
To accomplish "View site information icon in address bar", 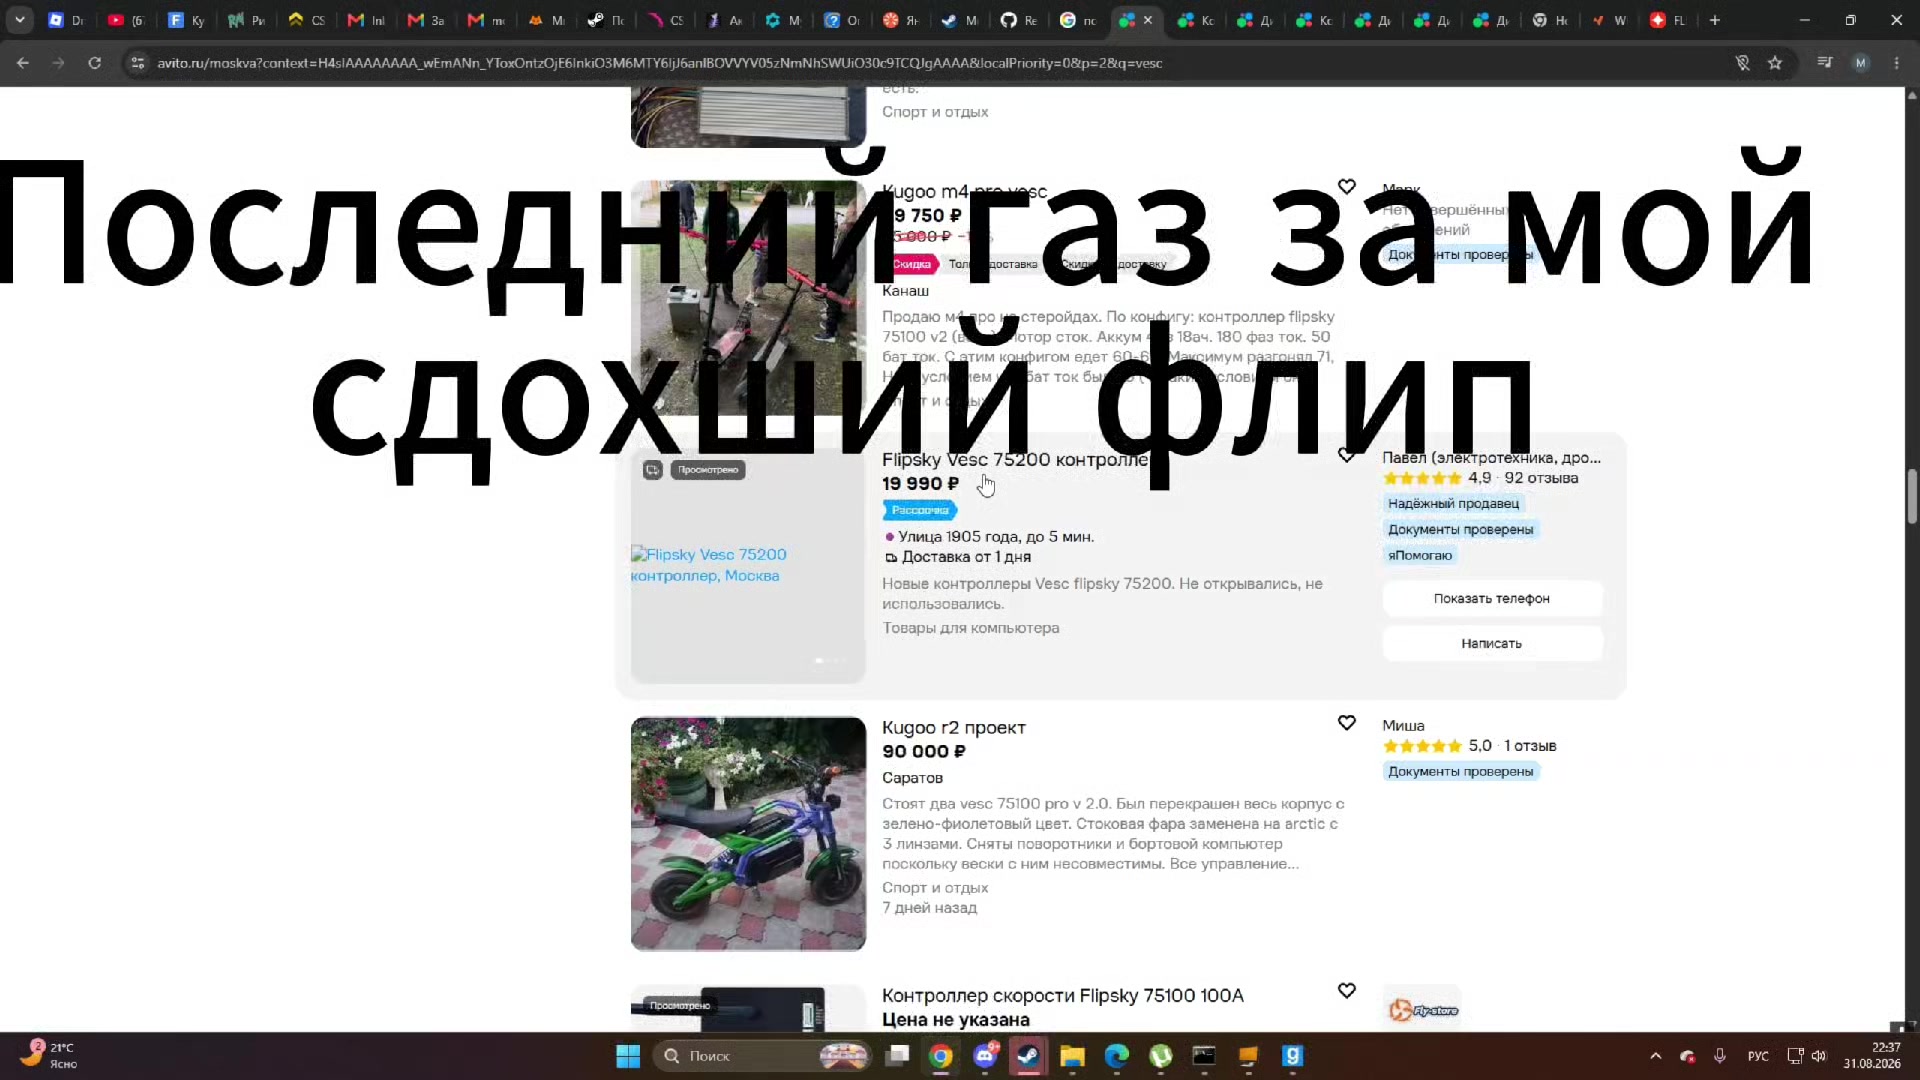I will pos(138,63).
